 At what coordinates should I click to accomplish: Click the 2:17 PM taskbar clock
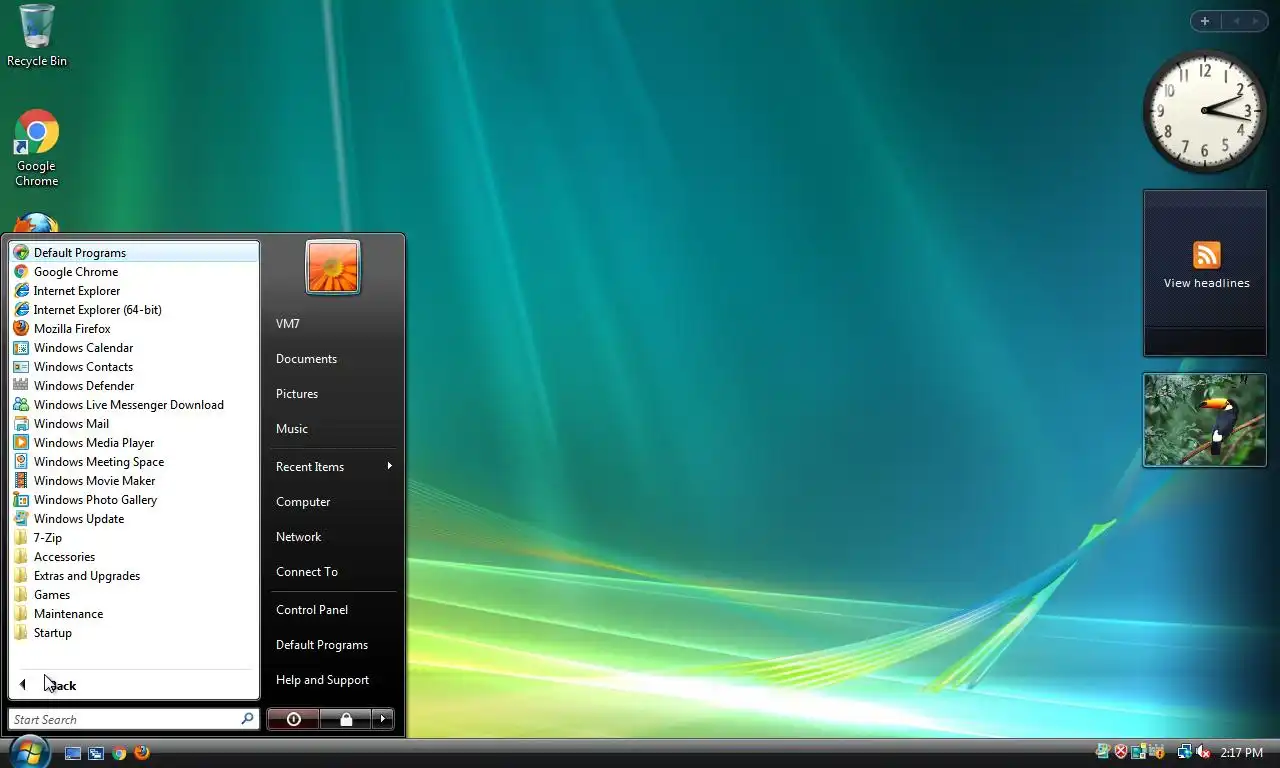[1241, 753]
